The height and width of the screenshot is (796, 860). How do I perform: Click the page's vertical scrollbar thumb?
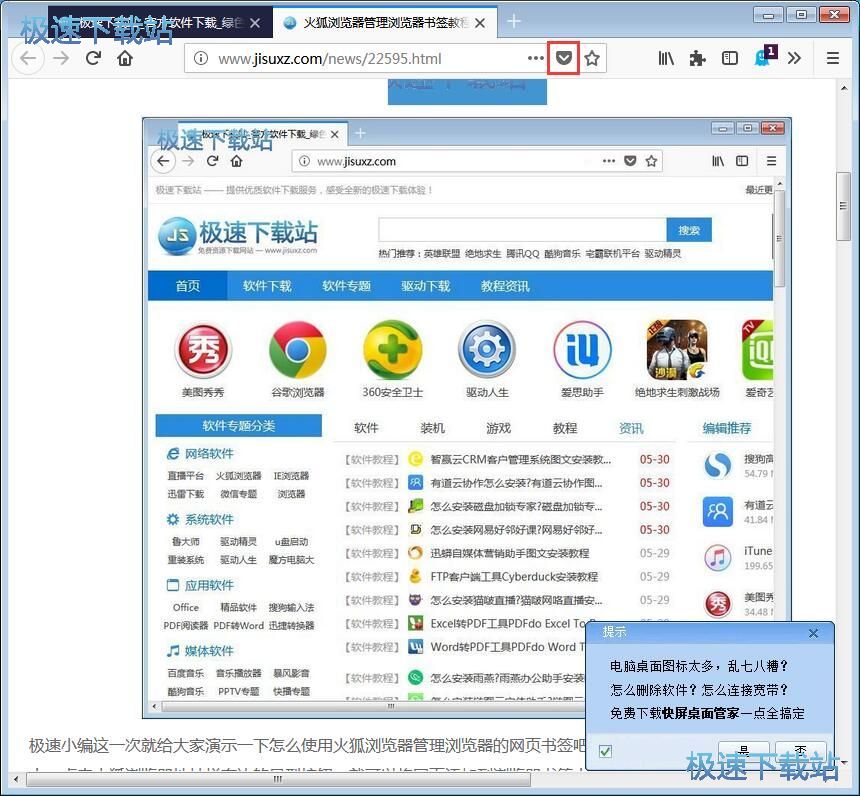tap(843, 206)
